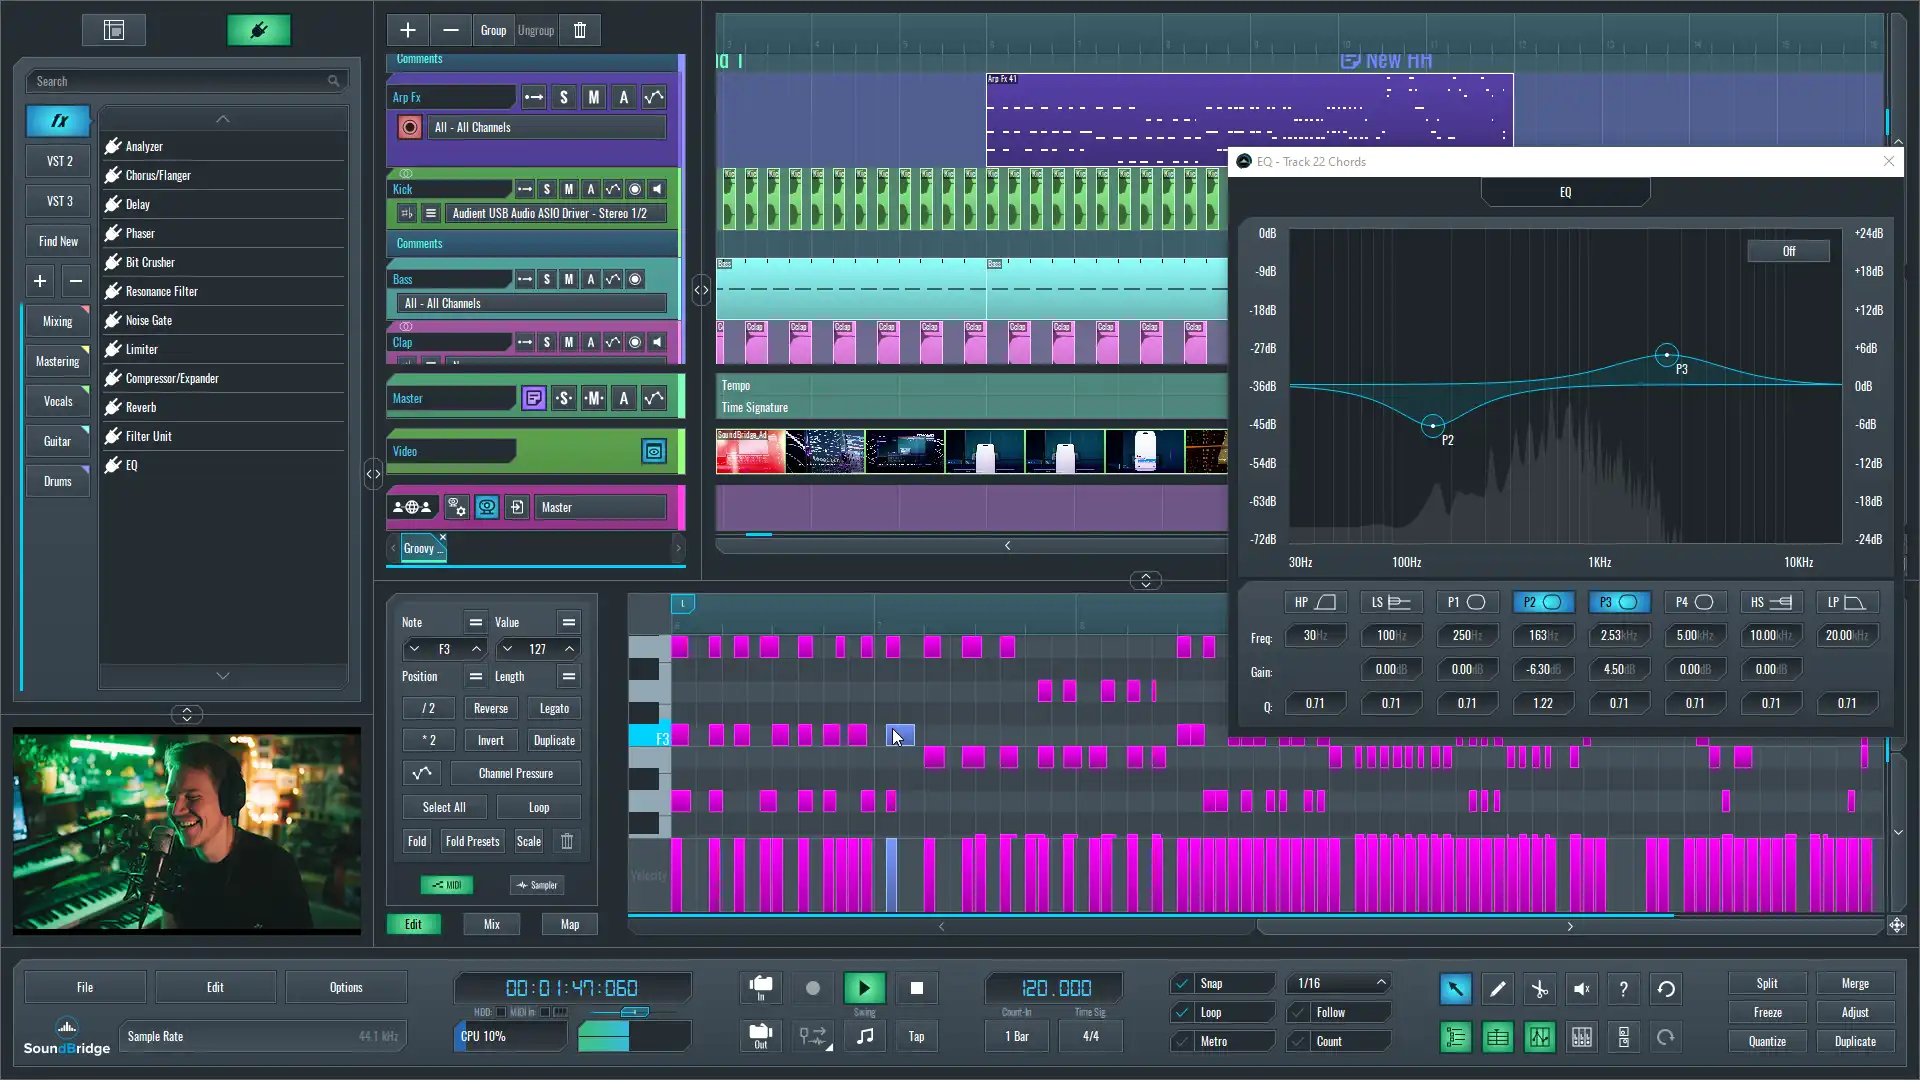1920x1080 pixels.
Task: Solo the Arp Fx track
Action: point(564,97)
